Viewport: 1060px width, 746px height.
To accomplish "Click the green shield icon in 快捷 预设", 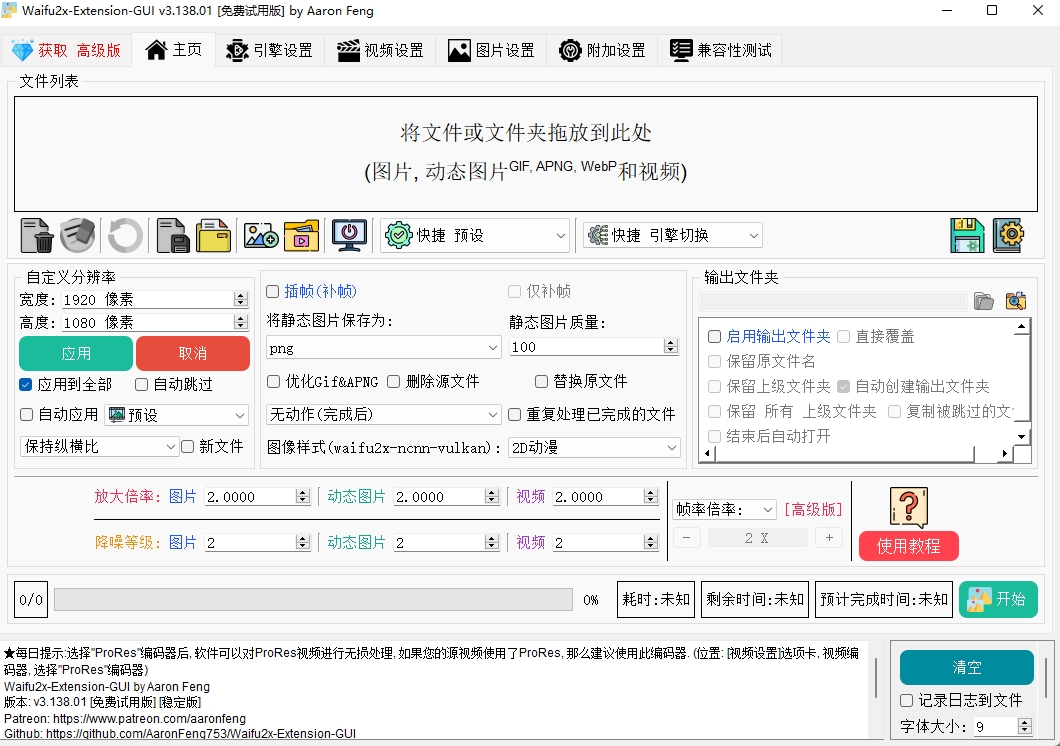I will [399, 235].
